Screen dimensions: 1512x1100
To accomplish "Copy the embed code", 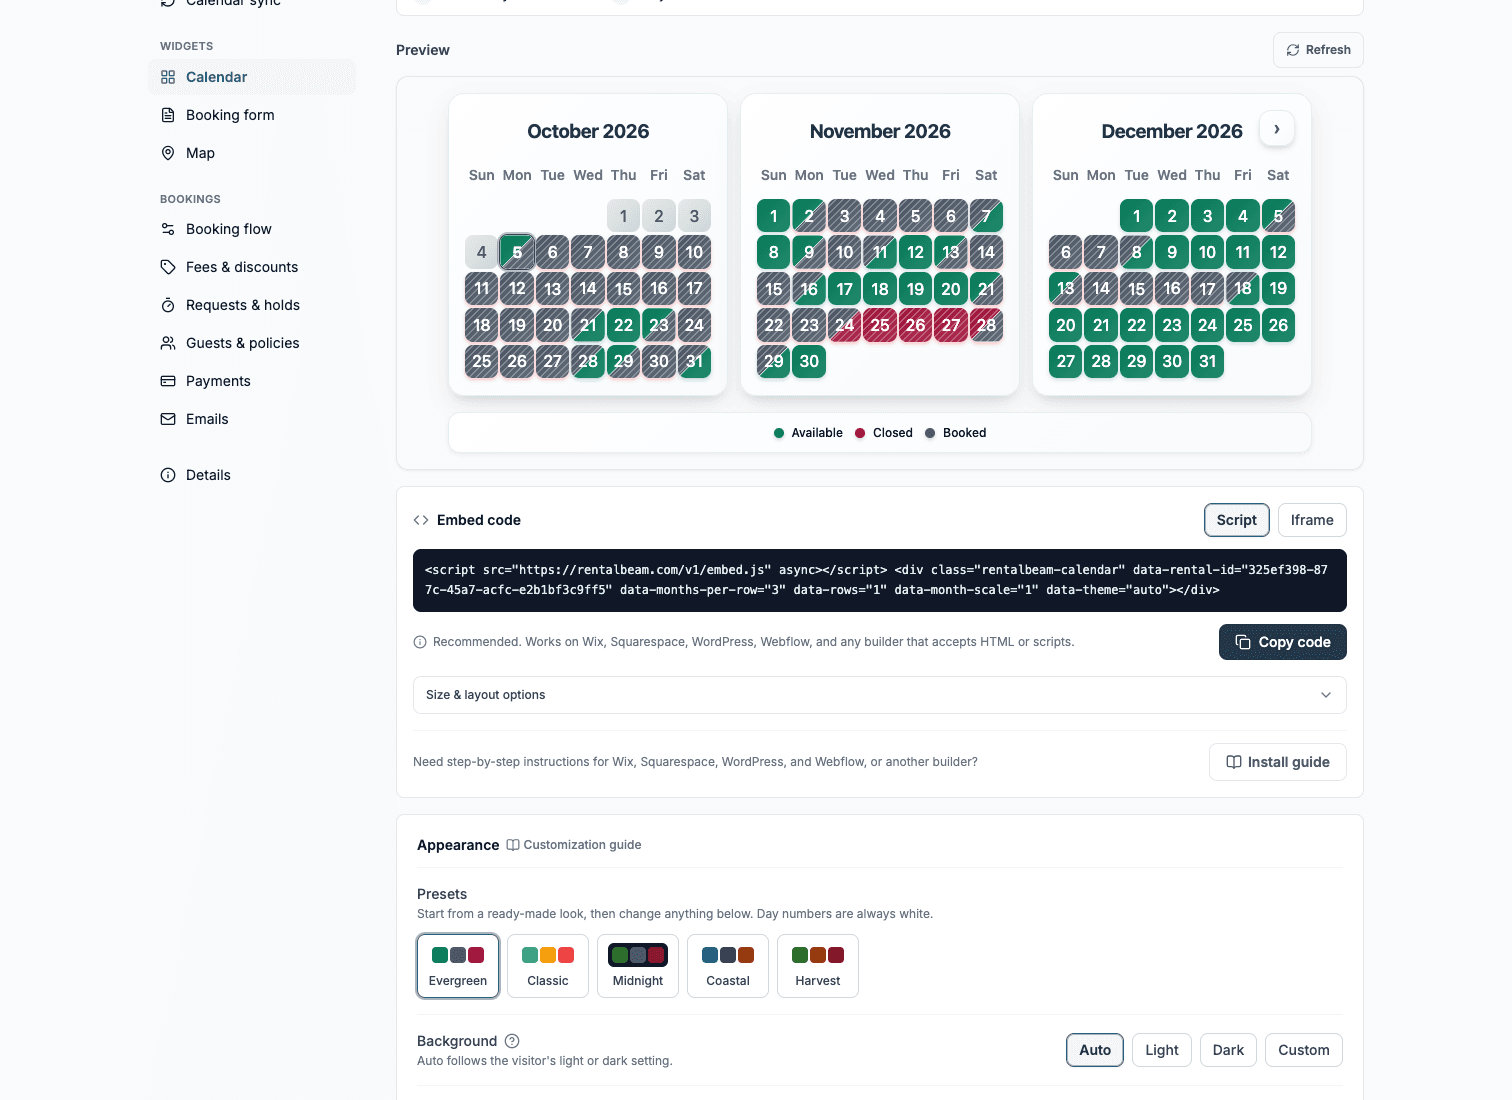I will (x=1283, y=642).
